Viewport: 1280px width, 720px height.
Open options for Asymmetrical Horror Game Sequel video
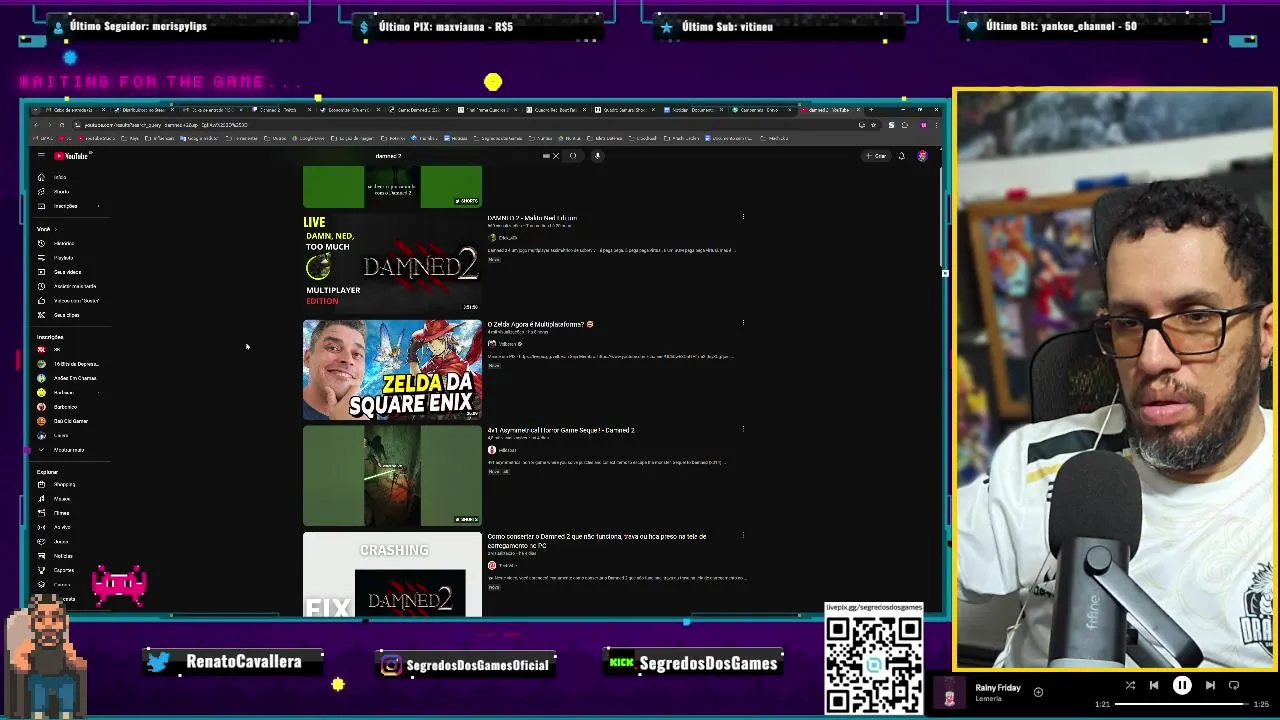pos(743,429)
